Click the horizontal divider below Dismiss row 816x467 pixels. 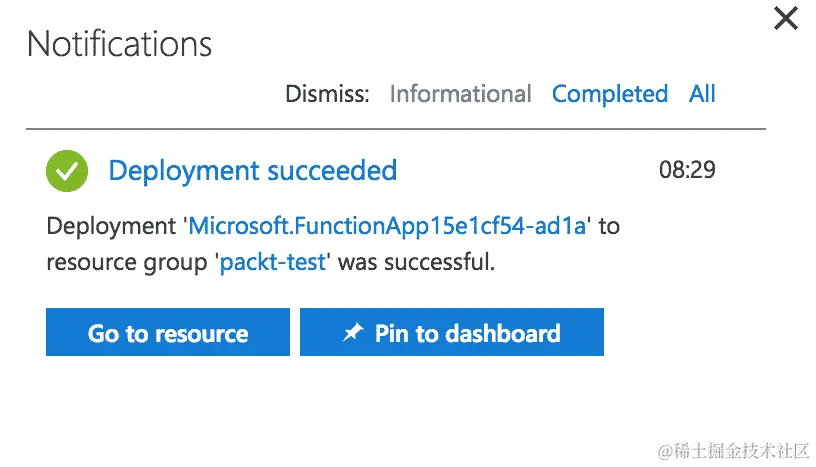click(x=396, y=130)
